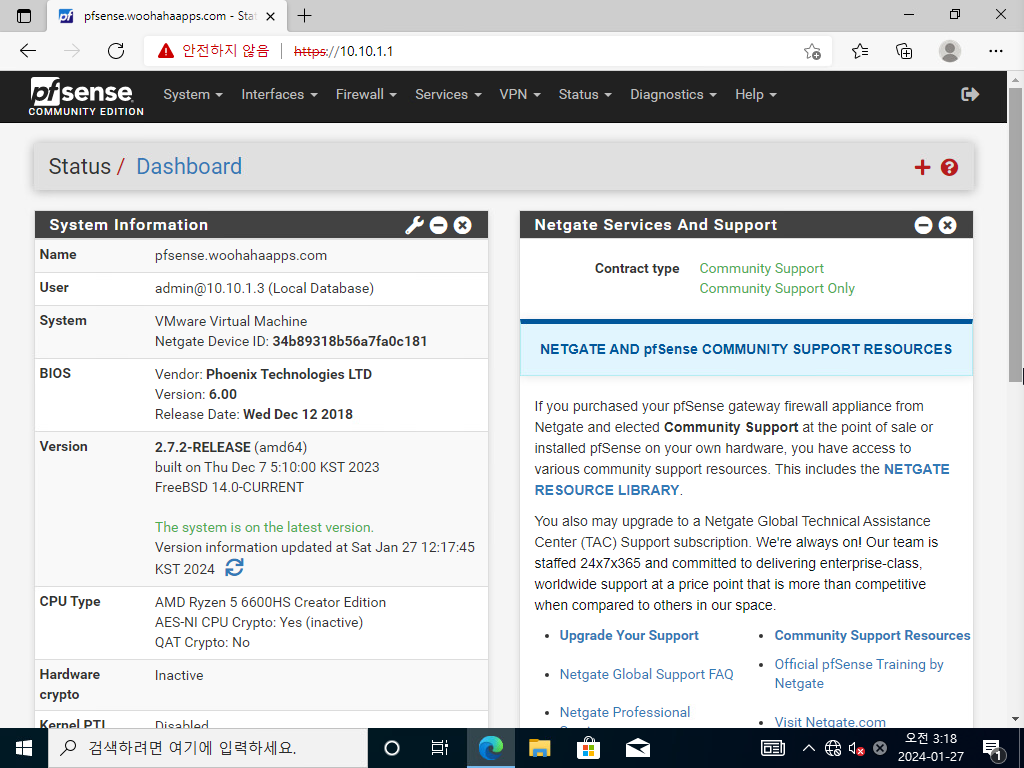
Task: Close the System Information widget
Action: click(x=462, y=225)
